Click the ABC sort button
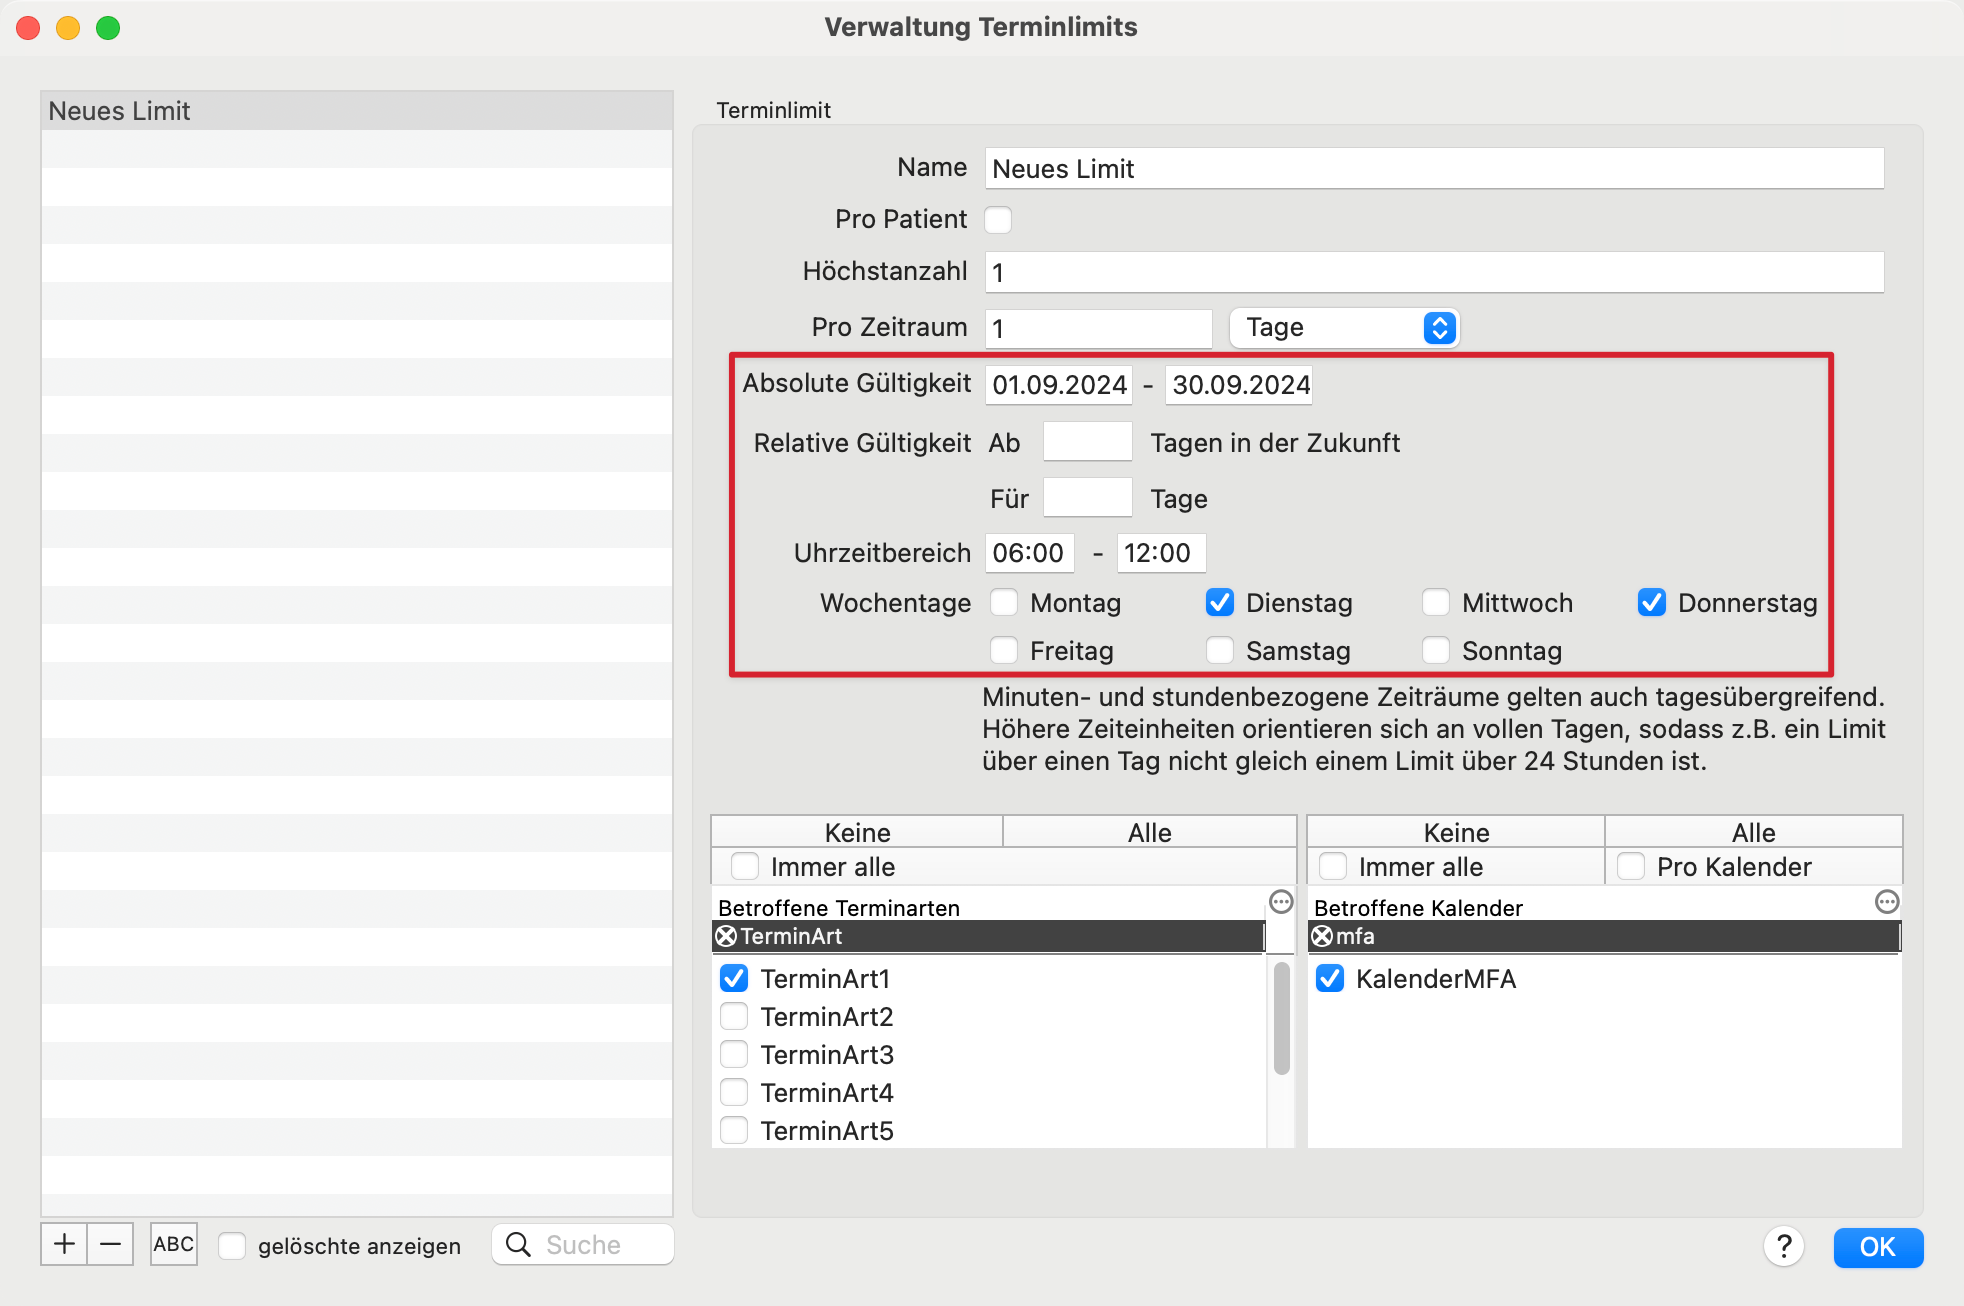 (173, 1244)
